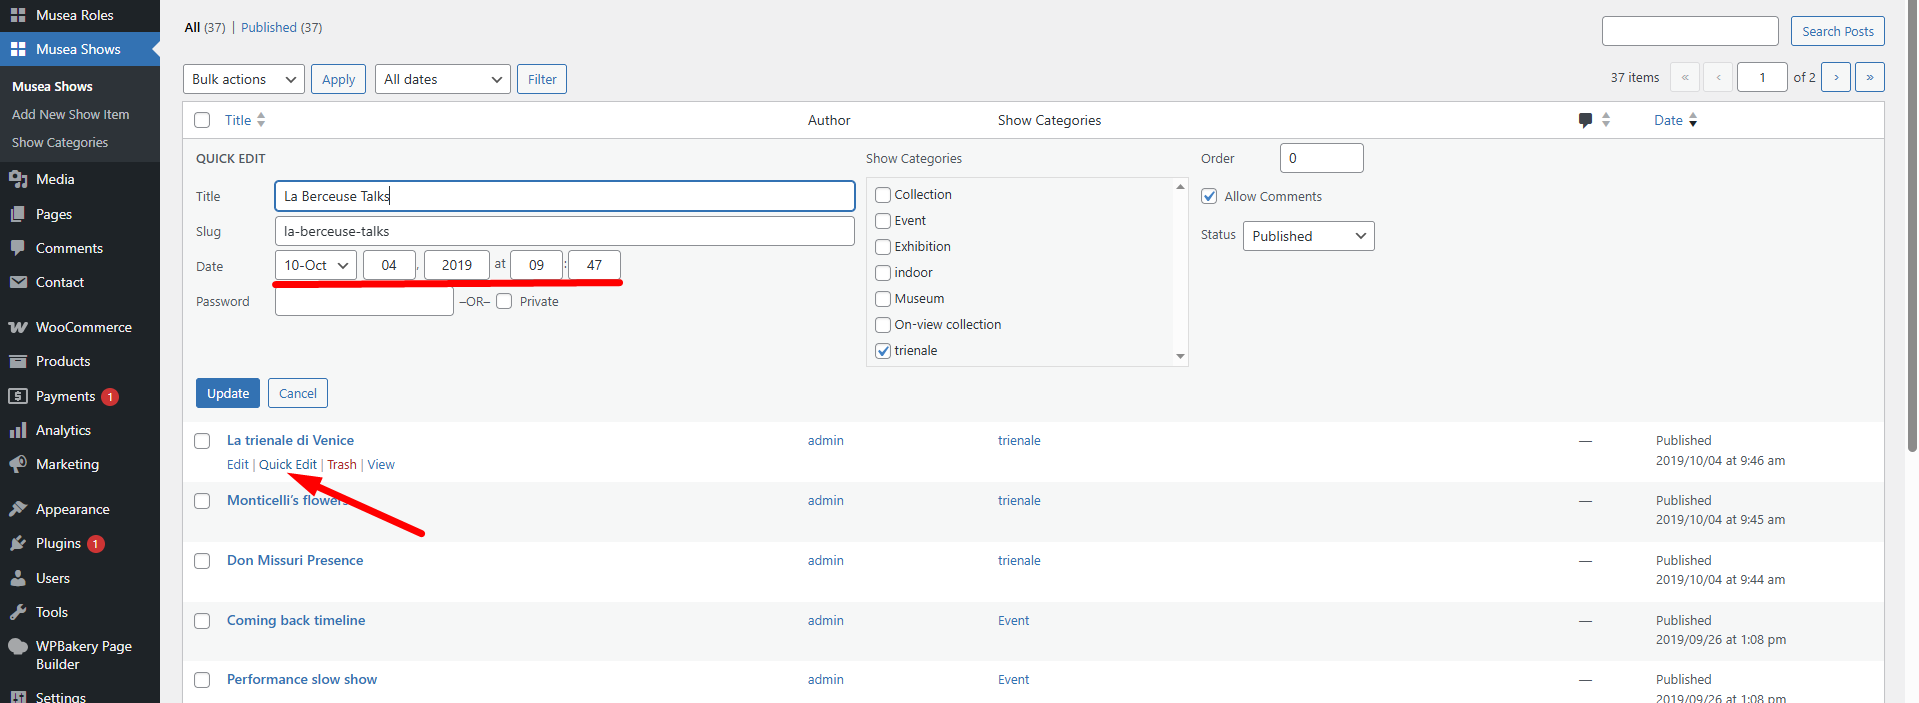This screenshot has width=1919, height=703.
Task: Click the Order number field
Action: (1322, 158)
